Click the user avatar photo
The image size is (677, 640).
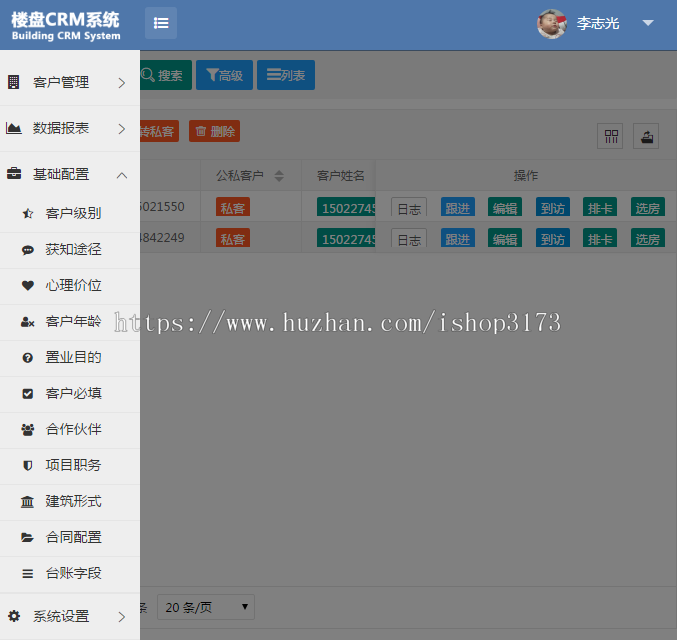click(x=551, y=24)
